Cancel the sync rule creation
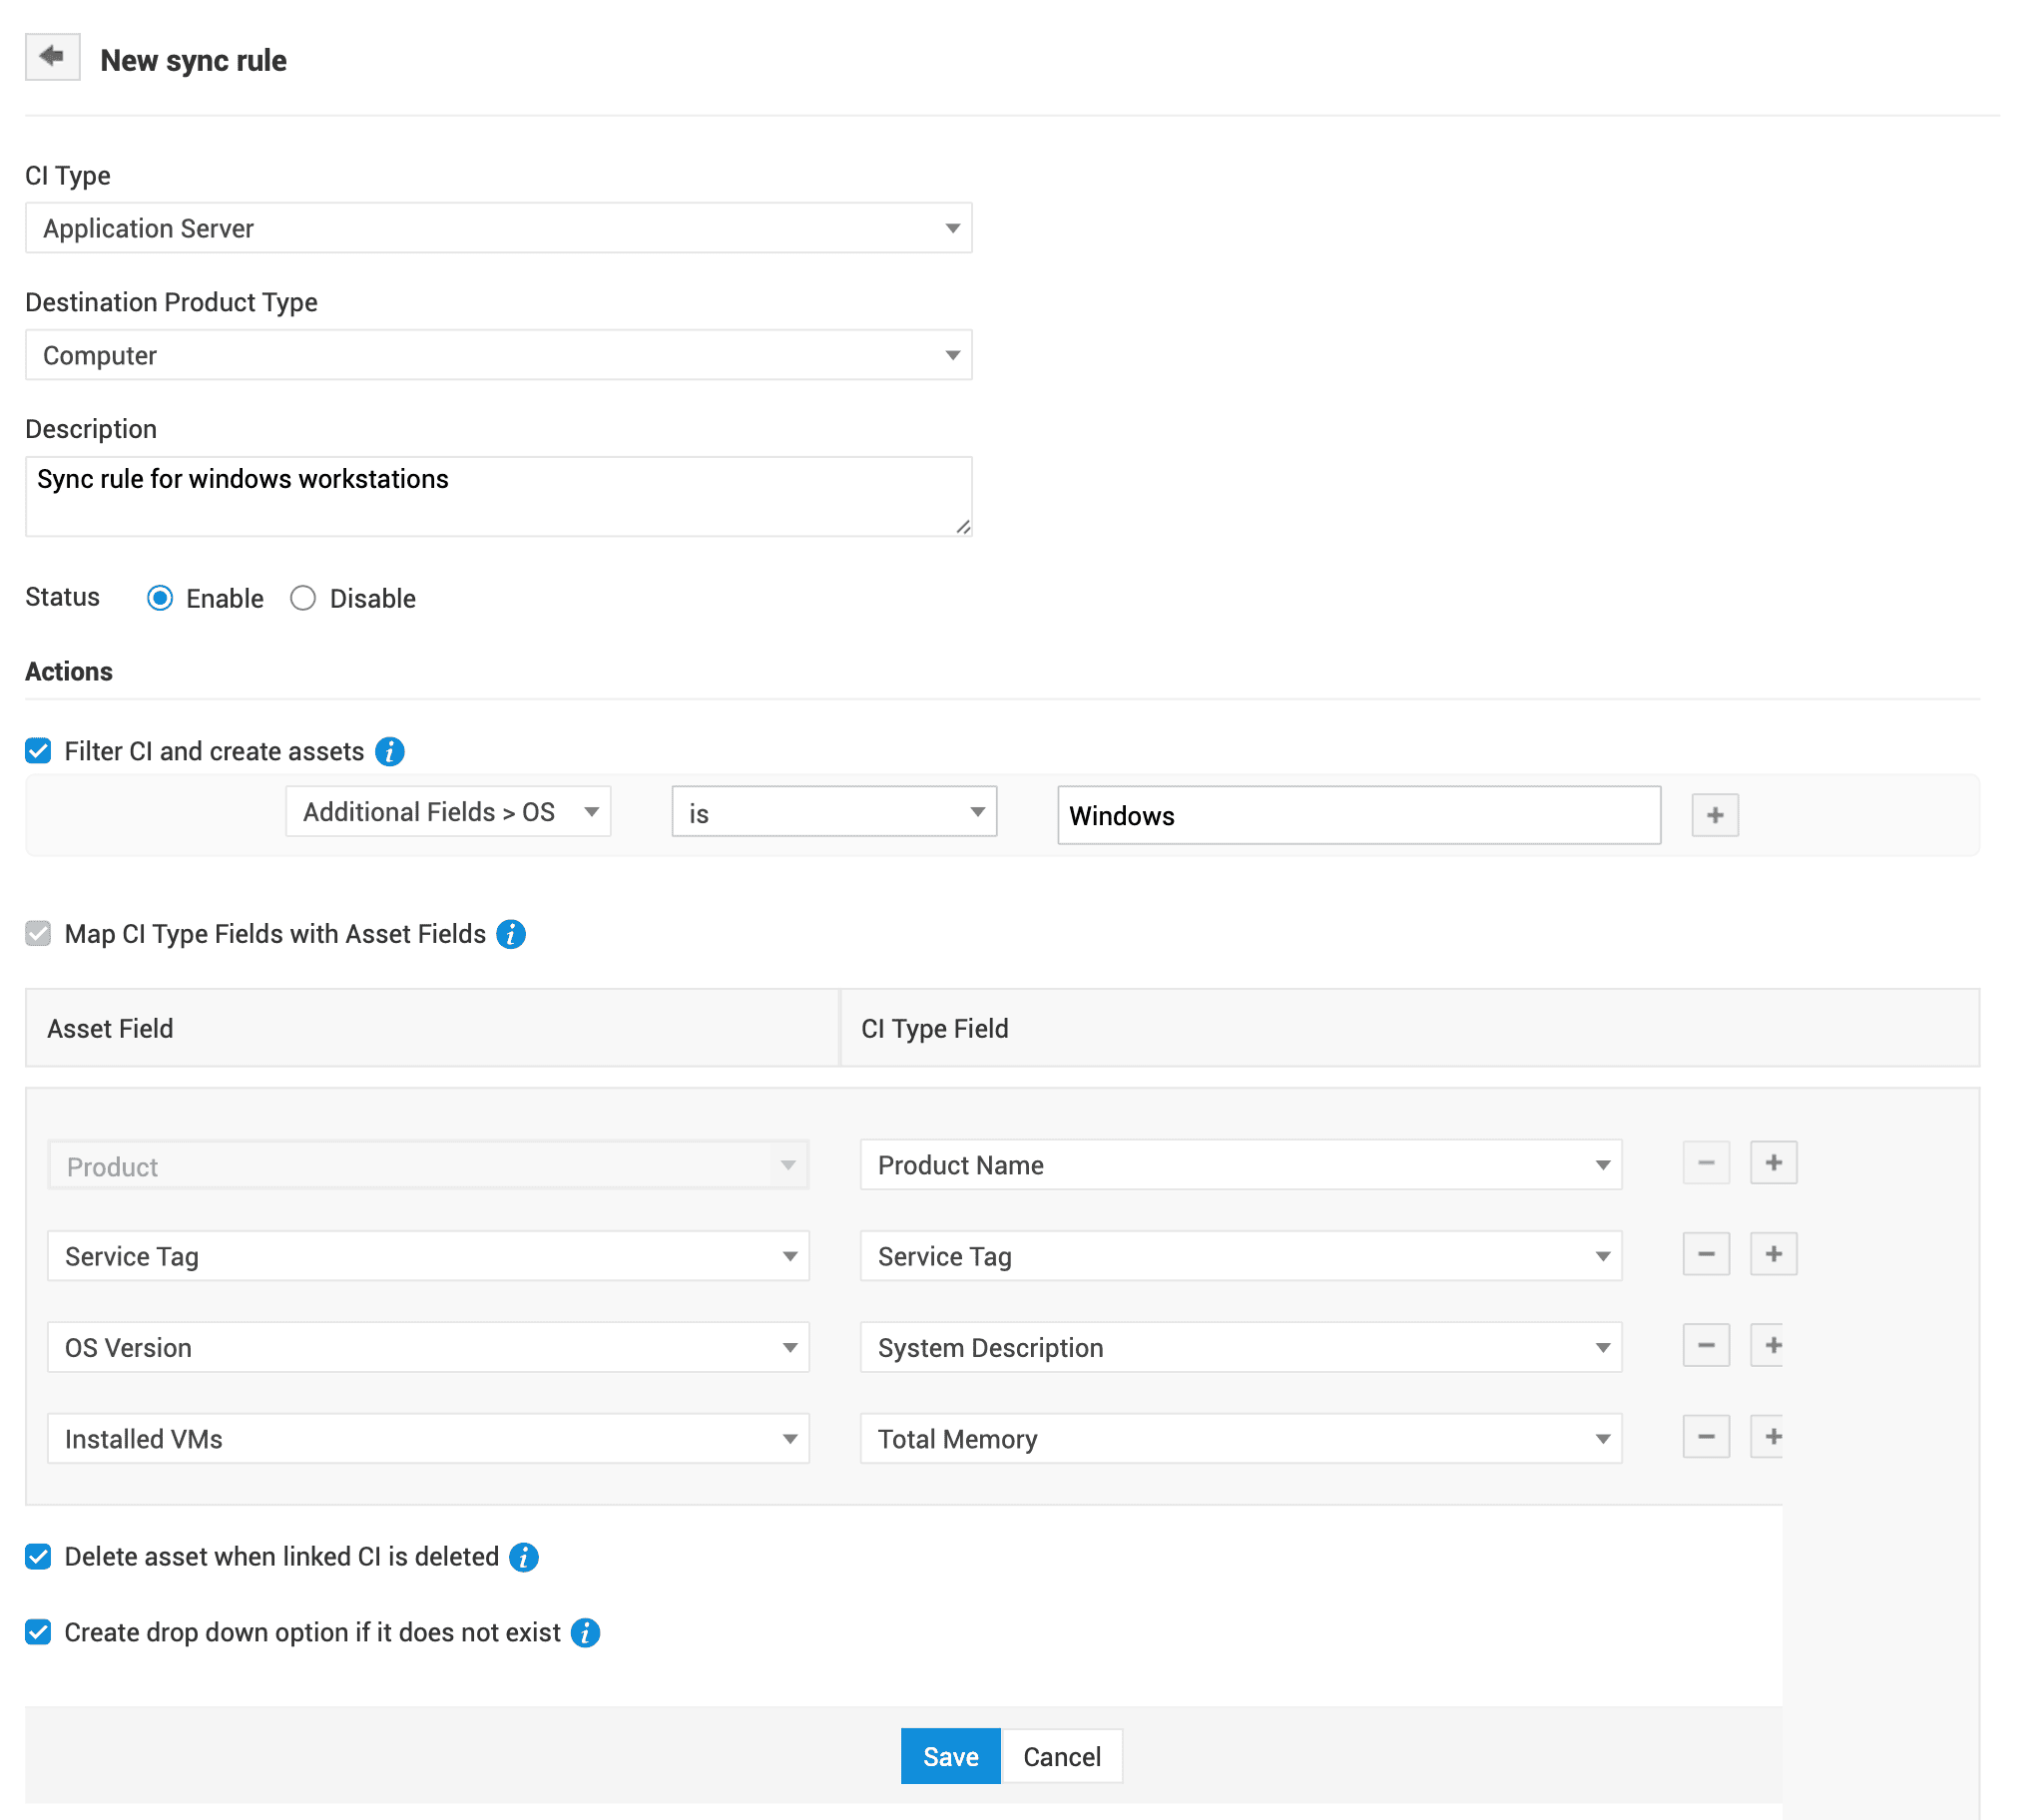 point(1062,1758)
